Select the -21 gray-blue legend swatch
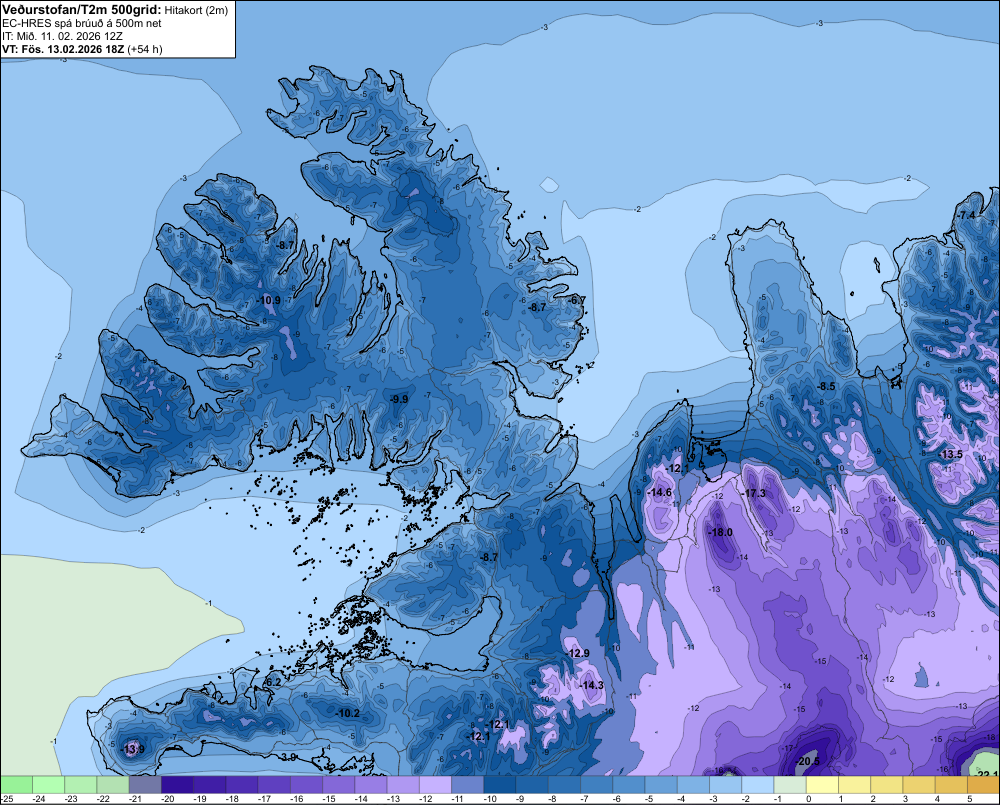This screenshot has height=805, width=1000. point(145,785)
